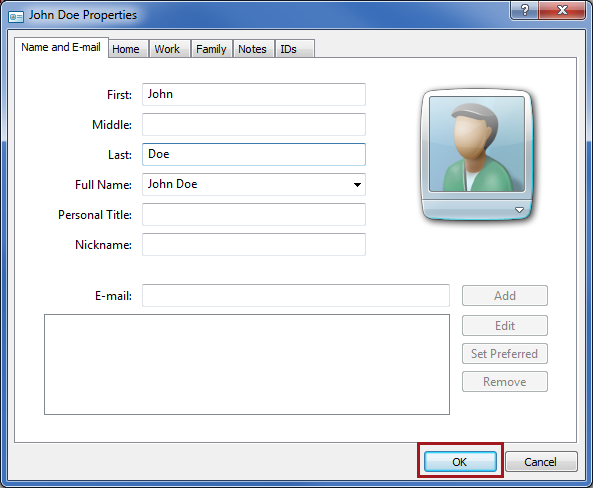Screen dimensions: 593x488
Task: Click the Personal Title field
Action: pyautogui.click(x=254, y=214)
